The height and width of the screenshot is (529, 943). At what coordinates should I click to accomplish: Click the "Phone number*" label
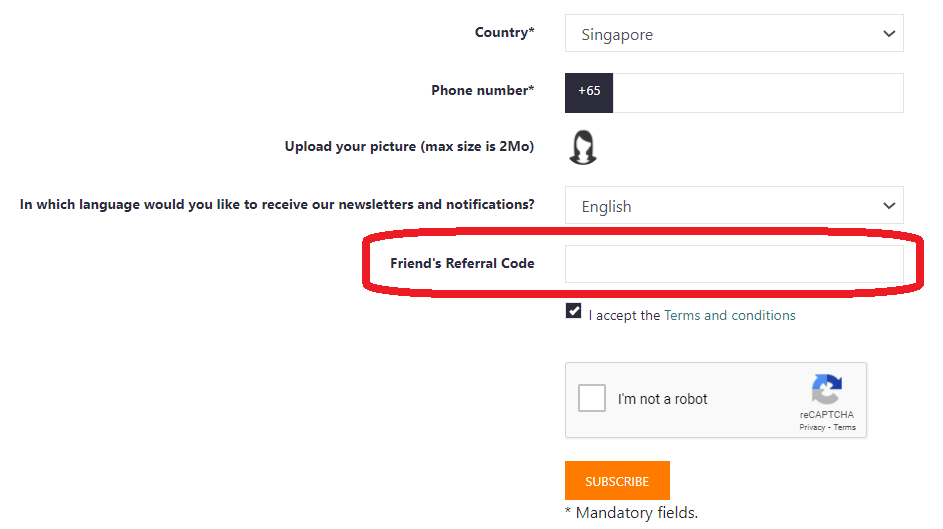[482, 91]
